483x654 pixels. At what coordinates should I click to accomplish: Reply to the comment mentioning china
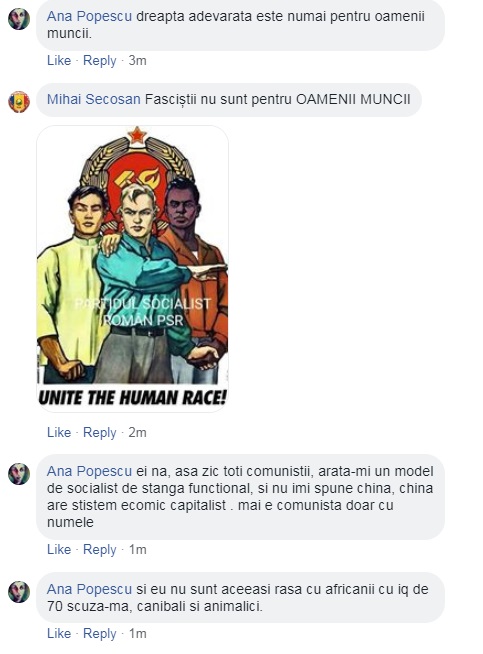[x=100, y=550]
